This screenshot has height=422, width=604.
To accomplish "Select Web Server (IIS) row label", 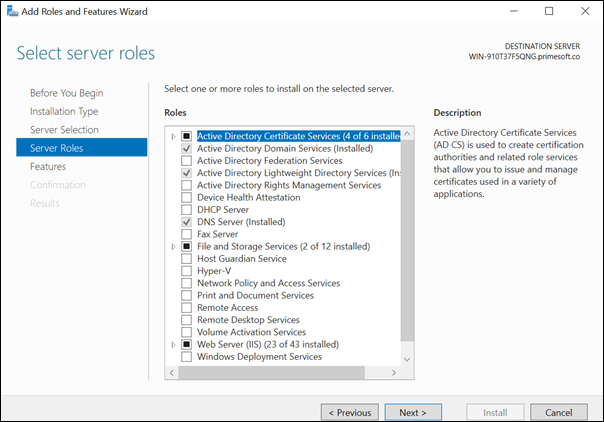I will tap(268, 345).
